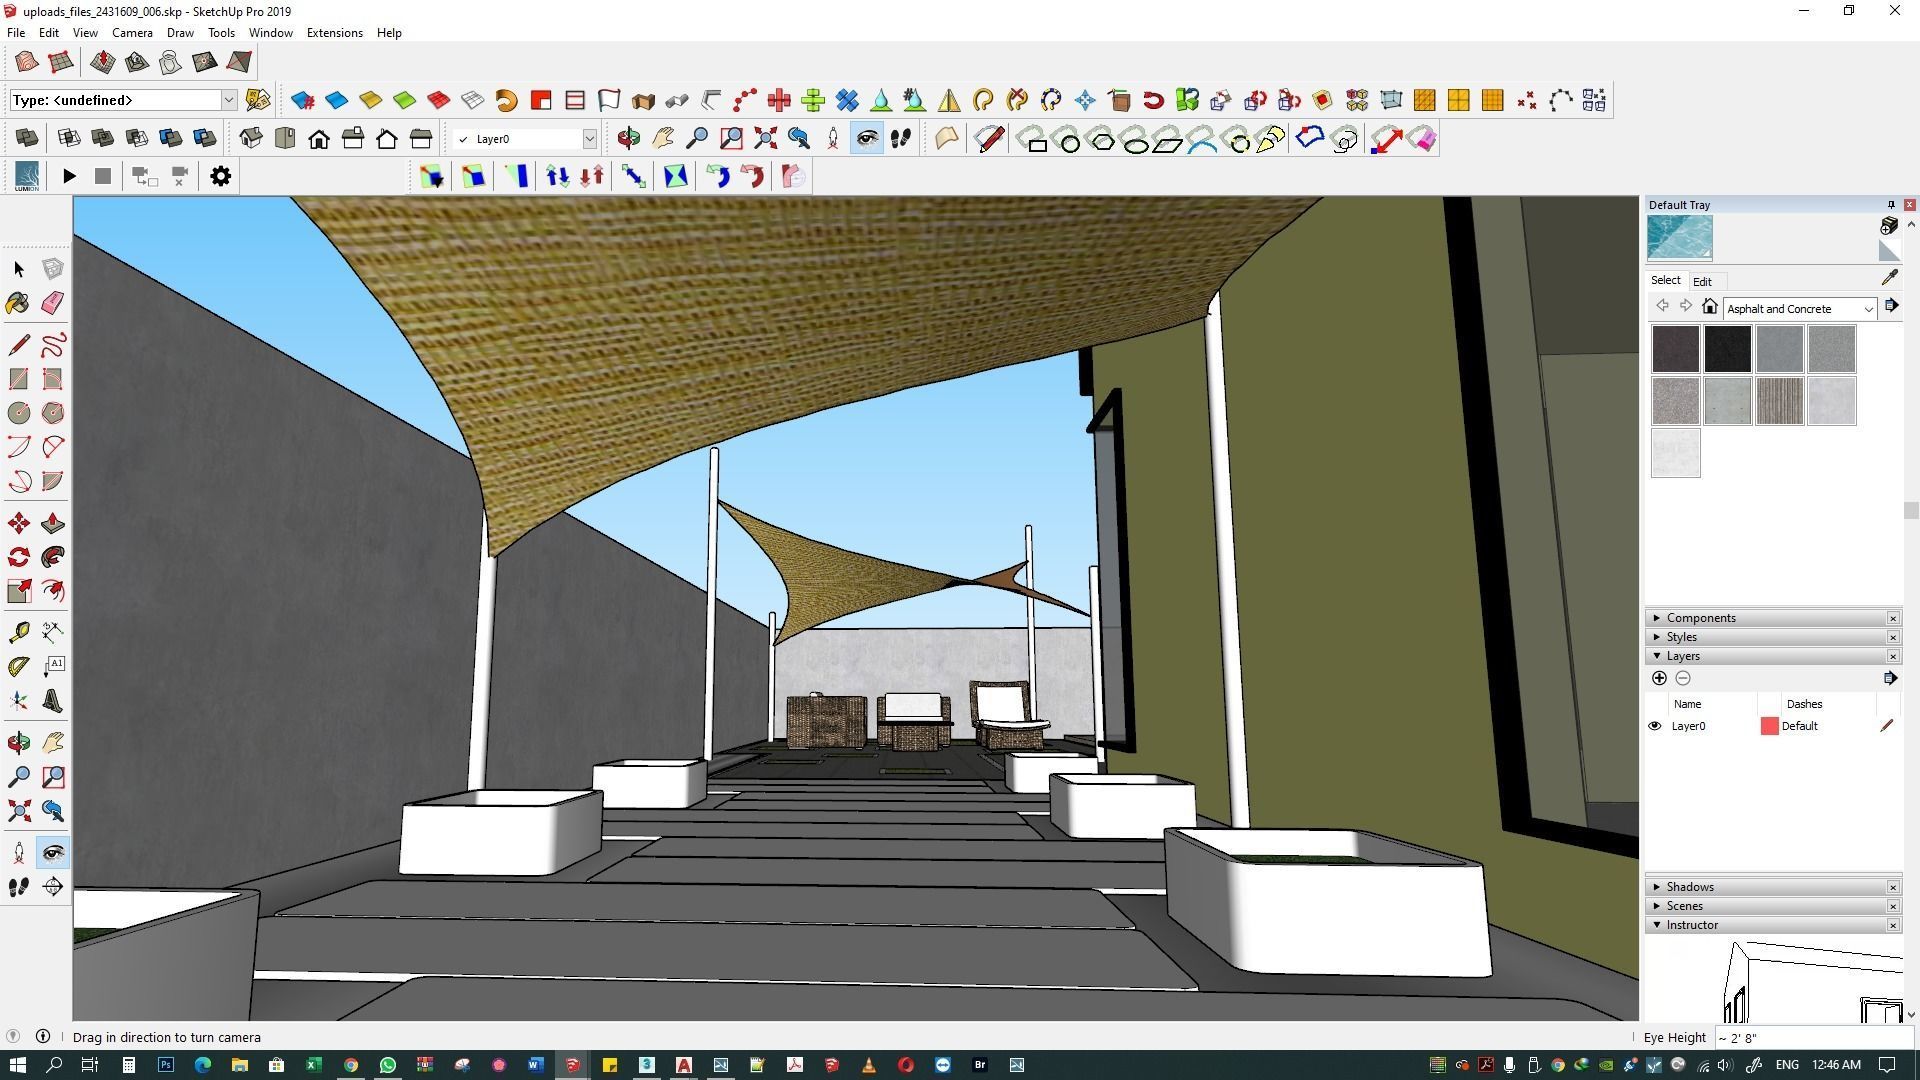Activate the Tape Measure tool
Image resolution: width=1920 pixels, height=1080 pixels.
18,632
